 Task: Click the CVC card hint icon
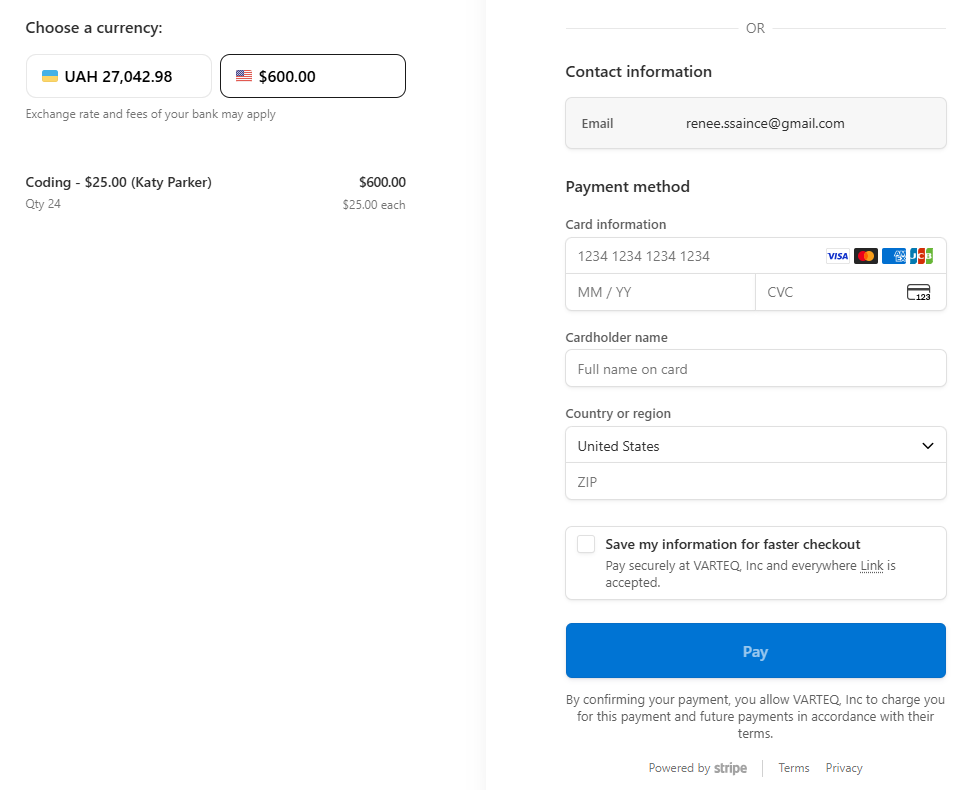point(918,292)
